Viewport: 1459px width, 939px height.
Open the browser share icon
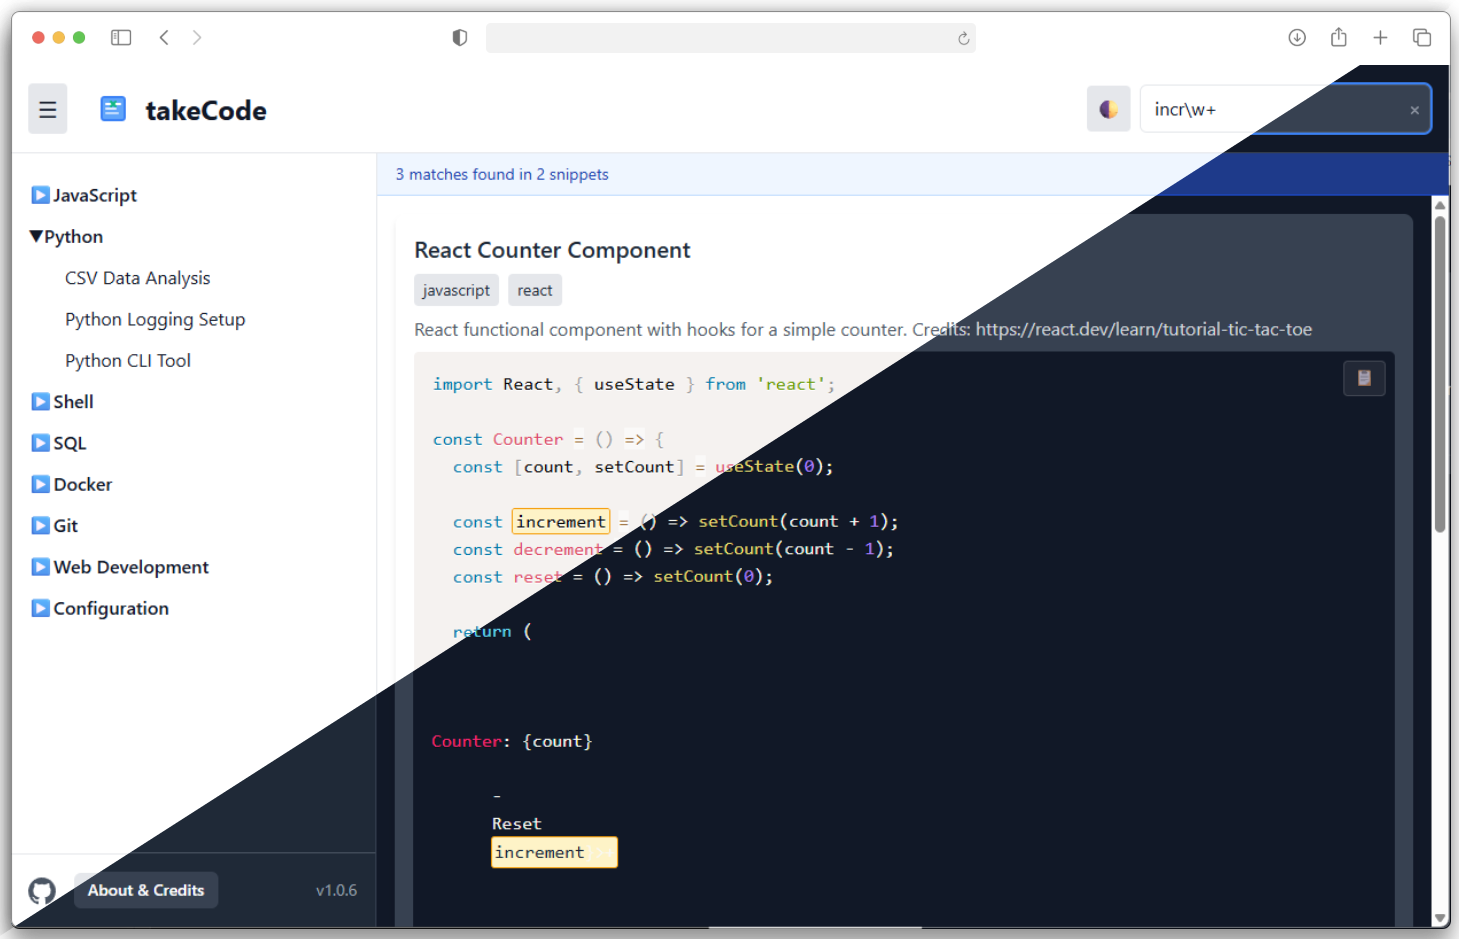click(1338, 37)
